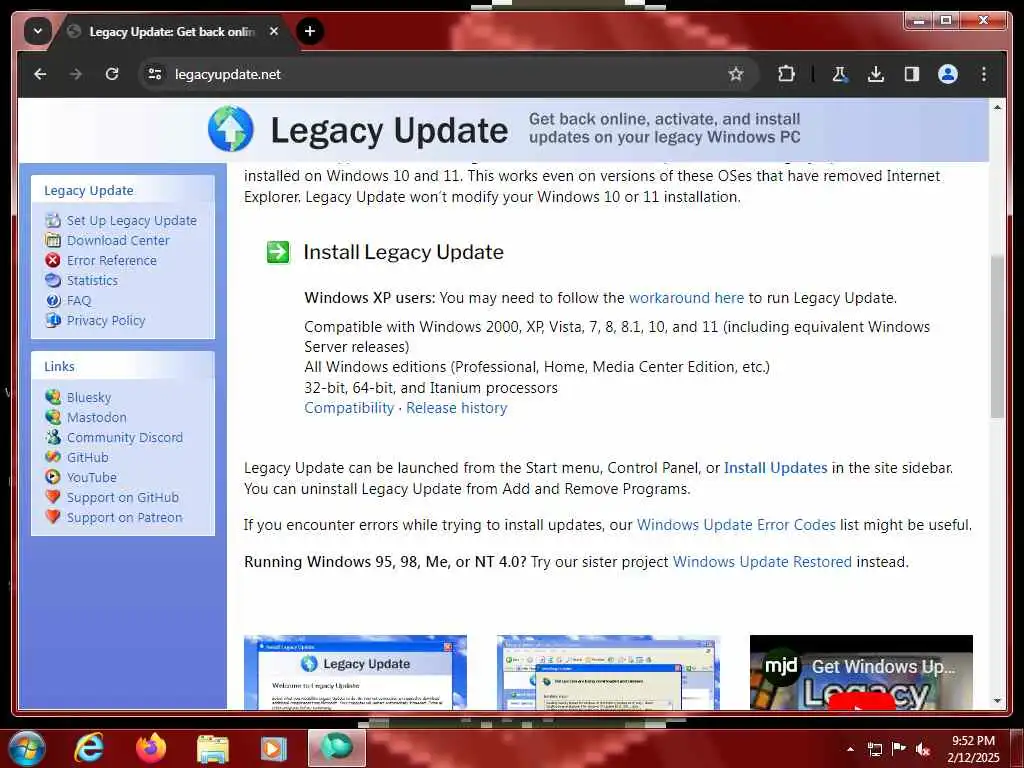This screenshot has width=1024, height=768.
Task: Open Set Up Legacy Update sidebar link
Action: tap(131, 221)
